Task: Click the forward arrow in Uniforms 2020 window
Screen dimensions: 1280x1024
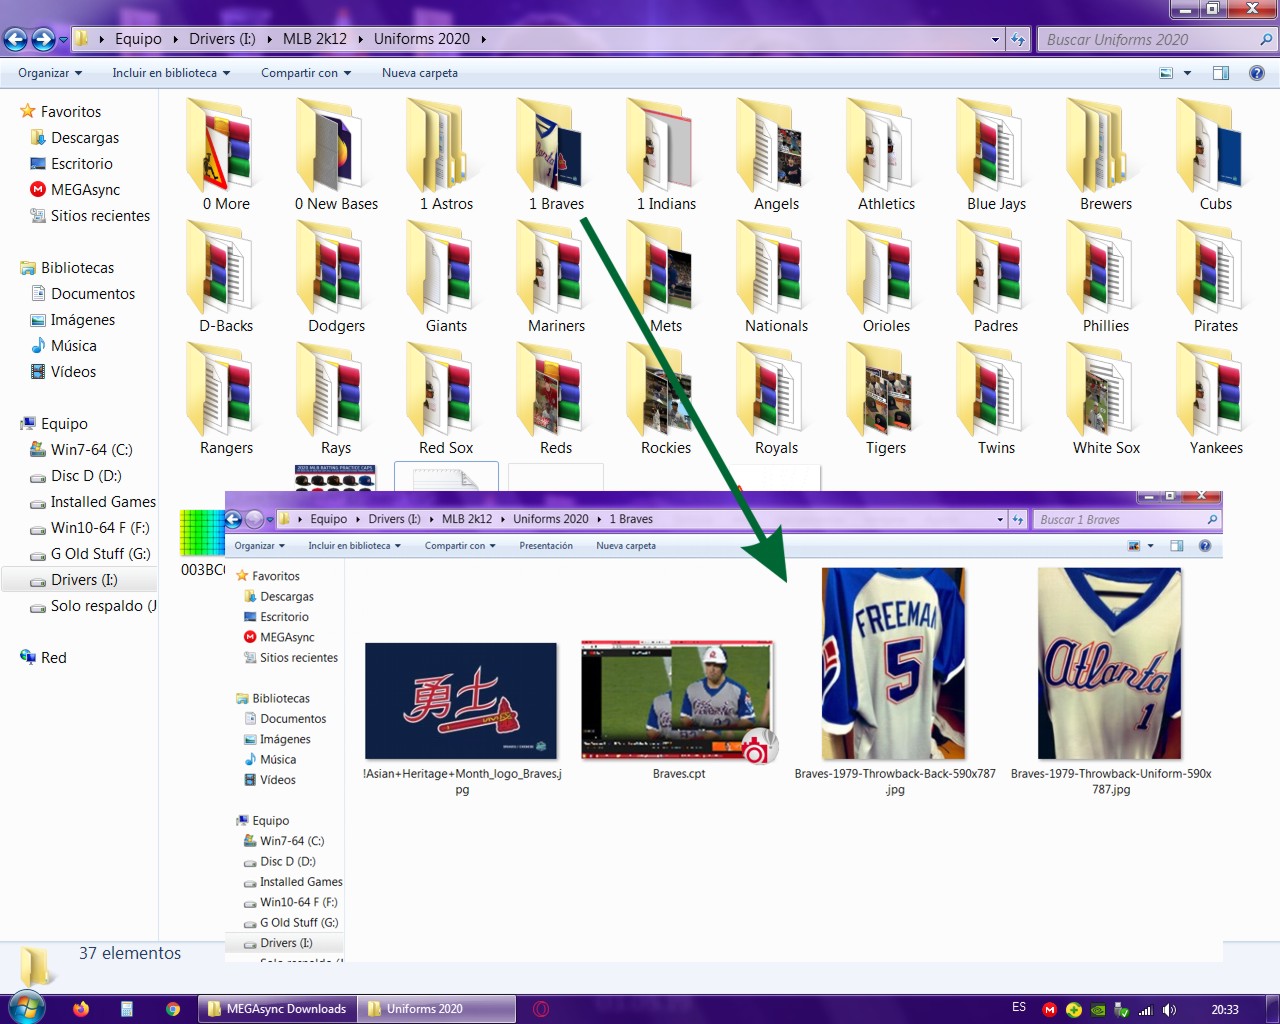Action: [x=43, y=39]
